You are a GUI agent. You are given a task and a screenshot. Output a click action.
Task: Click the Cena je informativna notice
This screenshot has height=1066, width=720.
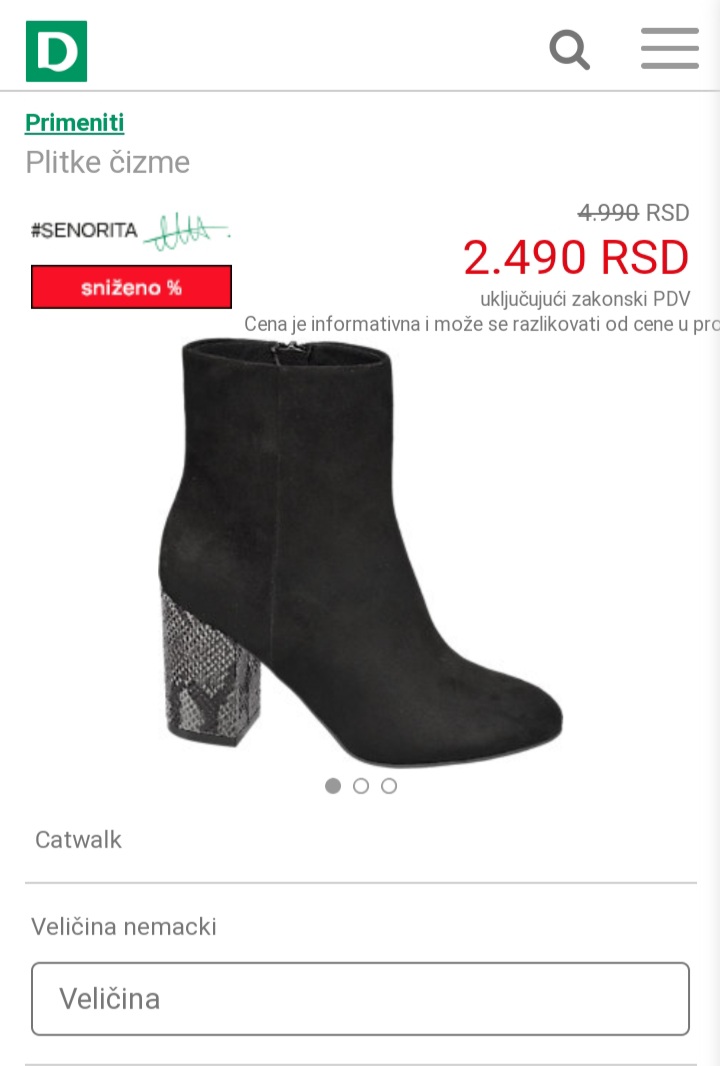point(481,324)
